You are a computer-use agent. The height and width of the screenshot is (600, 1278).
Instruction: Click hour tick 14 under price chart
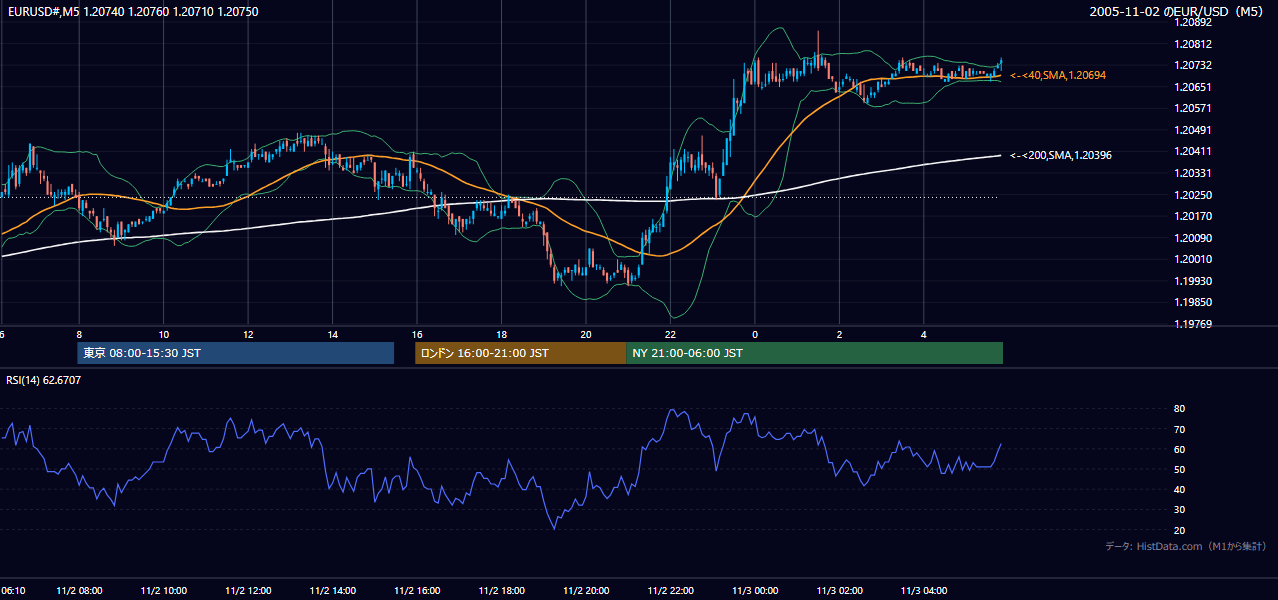[332, 334]
